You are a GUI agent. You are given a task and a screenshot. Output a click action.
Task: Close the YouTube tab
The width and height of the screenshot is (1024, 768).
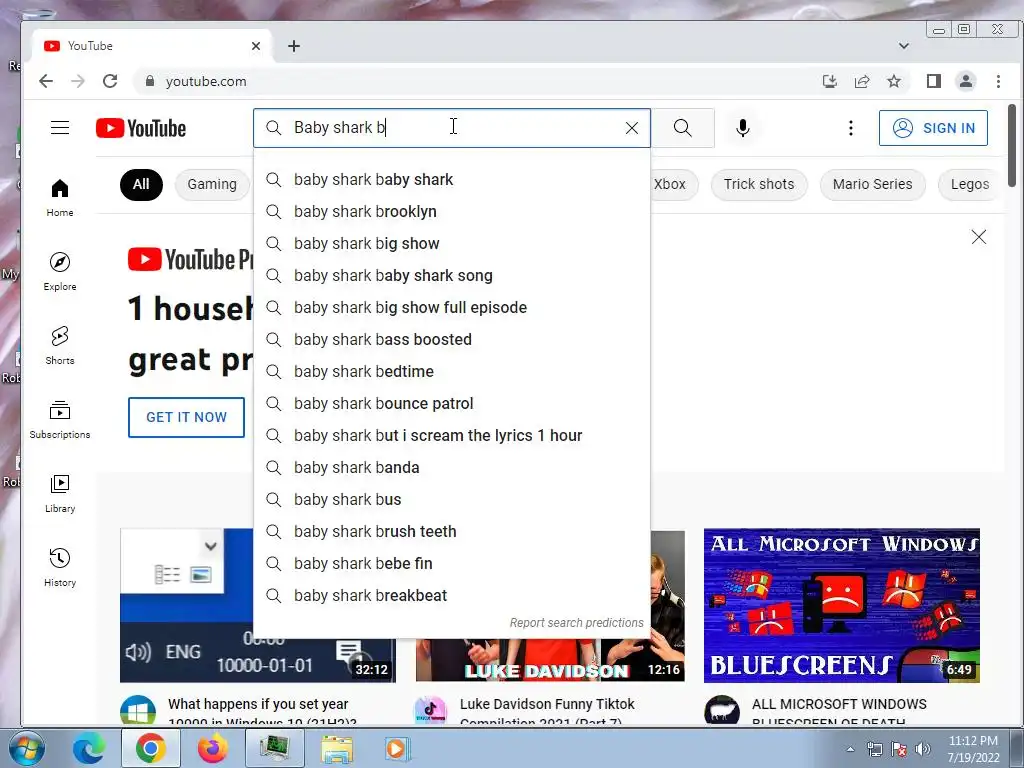click(x=256, y=46)
